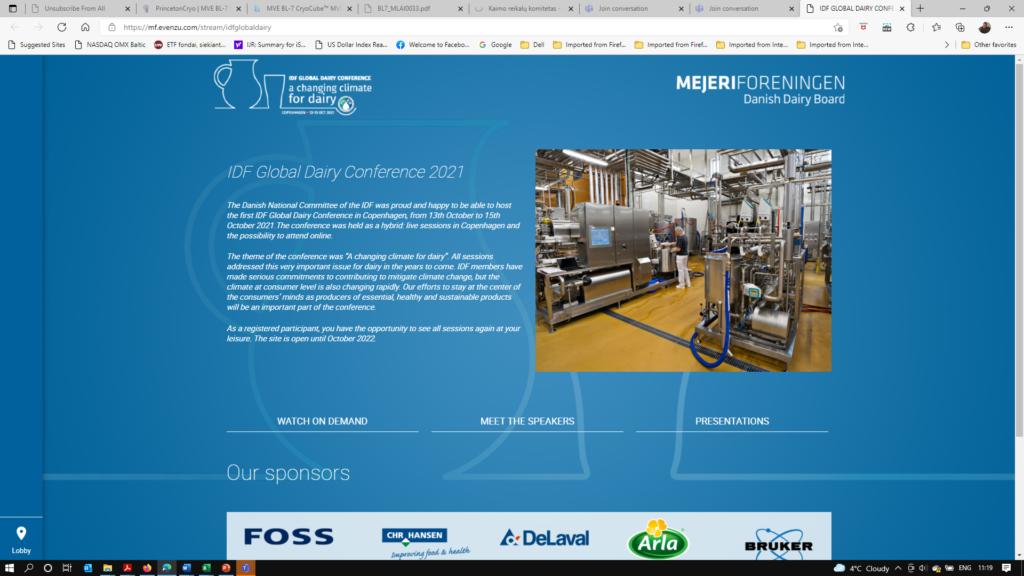Open Task View on the taskbar
The width and height of the screenshot is (1024, 576).
67,568
